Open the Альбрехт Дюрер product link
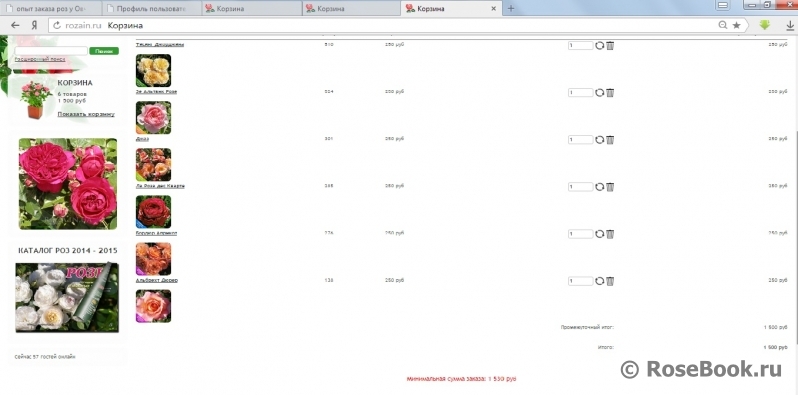This screenshot has width=798, height=395. [x=157, y=280]
